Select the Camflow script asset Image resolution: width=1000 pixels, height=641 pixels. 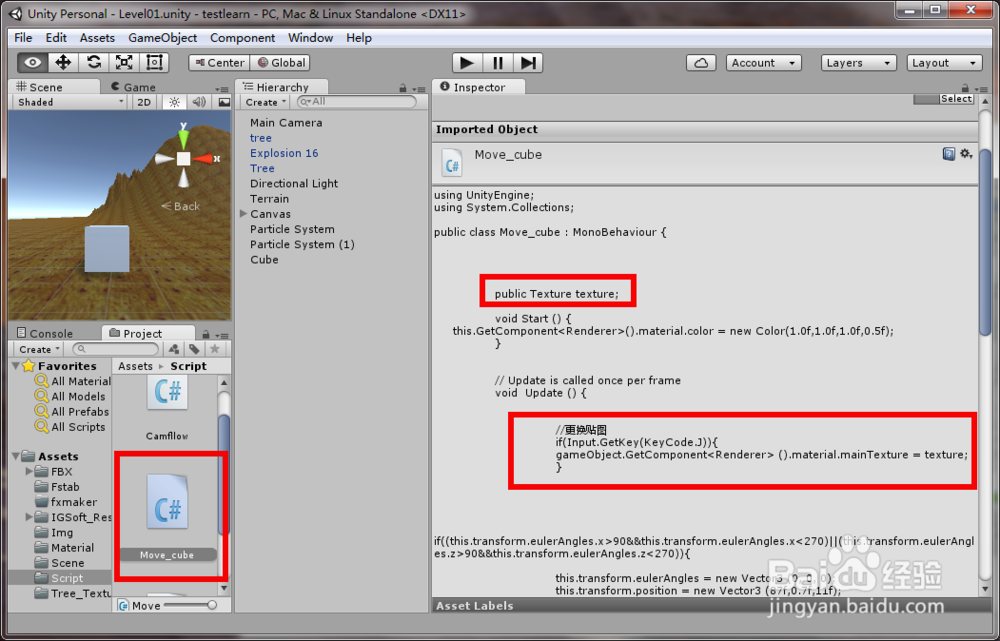pos(167,408)
